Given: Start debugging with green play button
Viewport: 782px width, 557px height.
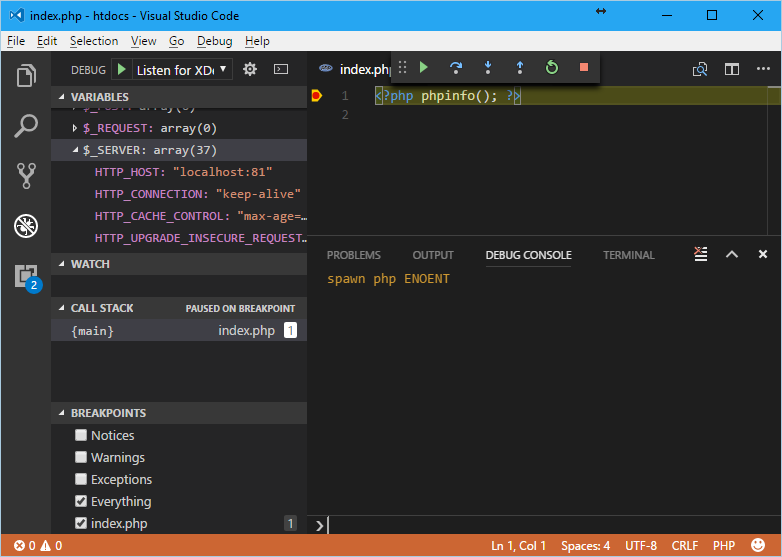Looking at the screenshot, I should 121,69.
